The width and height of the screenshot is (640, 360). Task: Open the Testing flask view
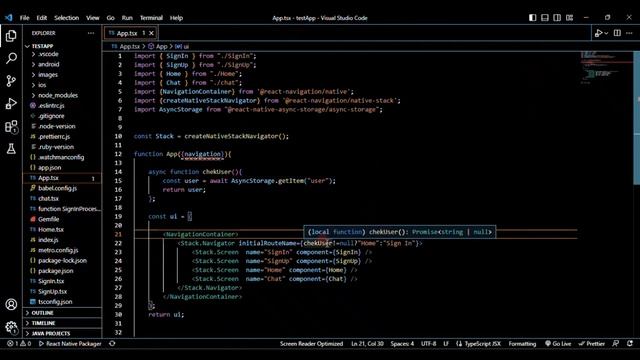[x=11, y=149]
